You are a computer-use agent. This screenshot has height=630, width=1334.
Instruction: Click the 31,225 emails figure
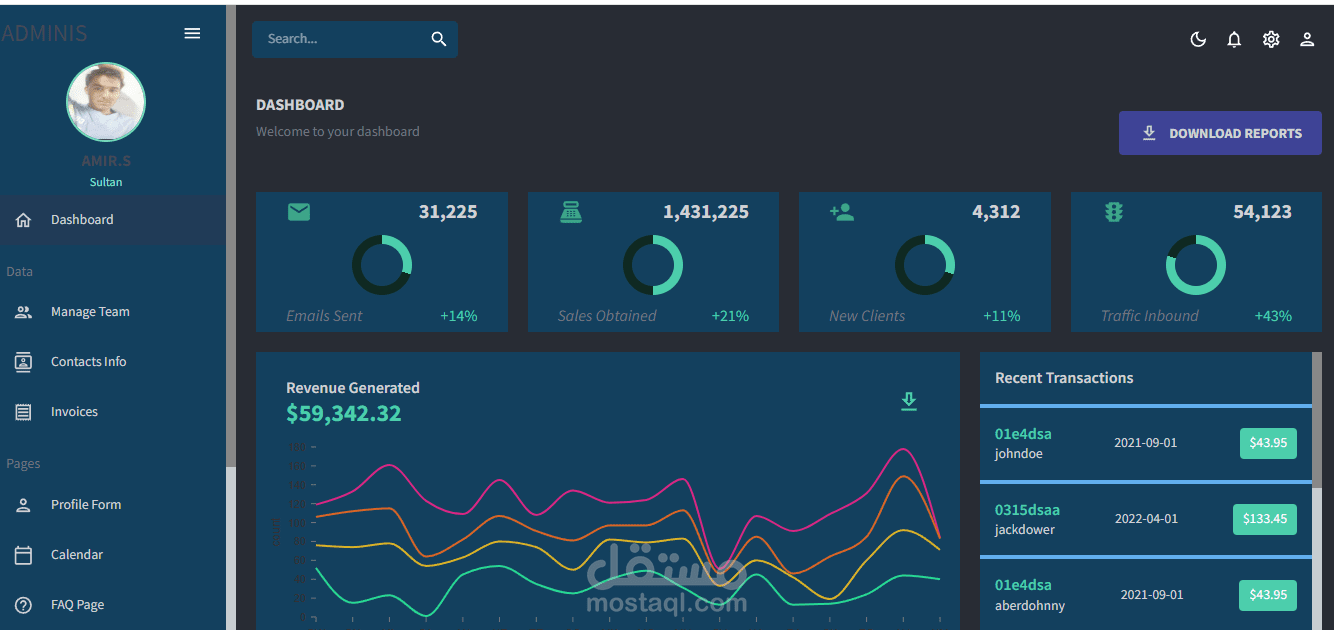pyautogui.click(x=448, y=212)
